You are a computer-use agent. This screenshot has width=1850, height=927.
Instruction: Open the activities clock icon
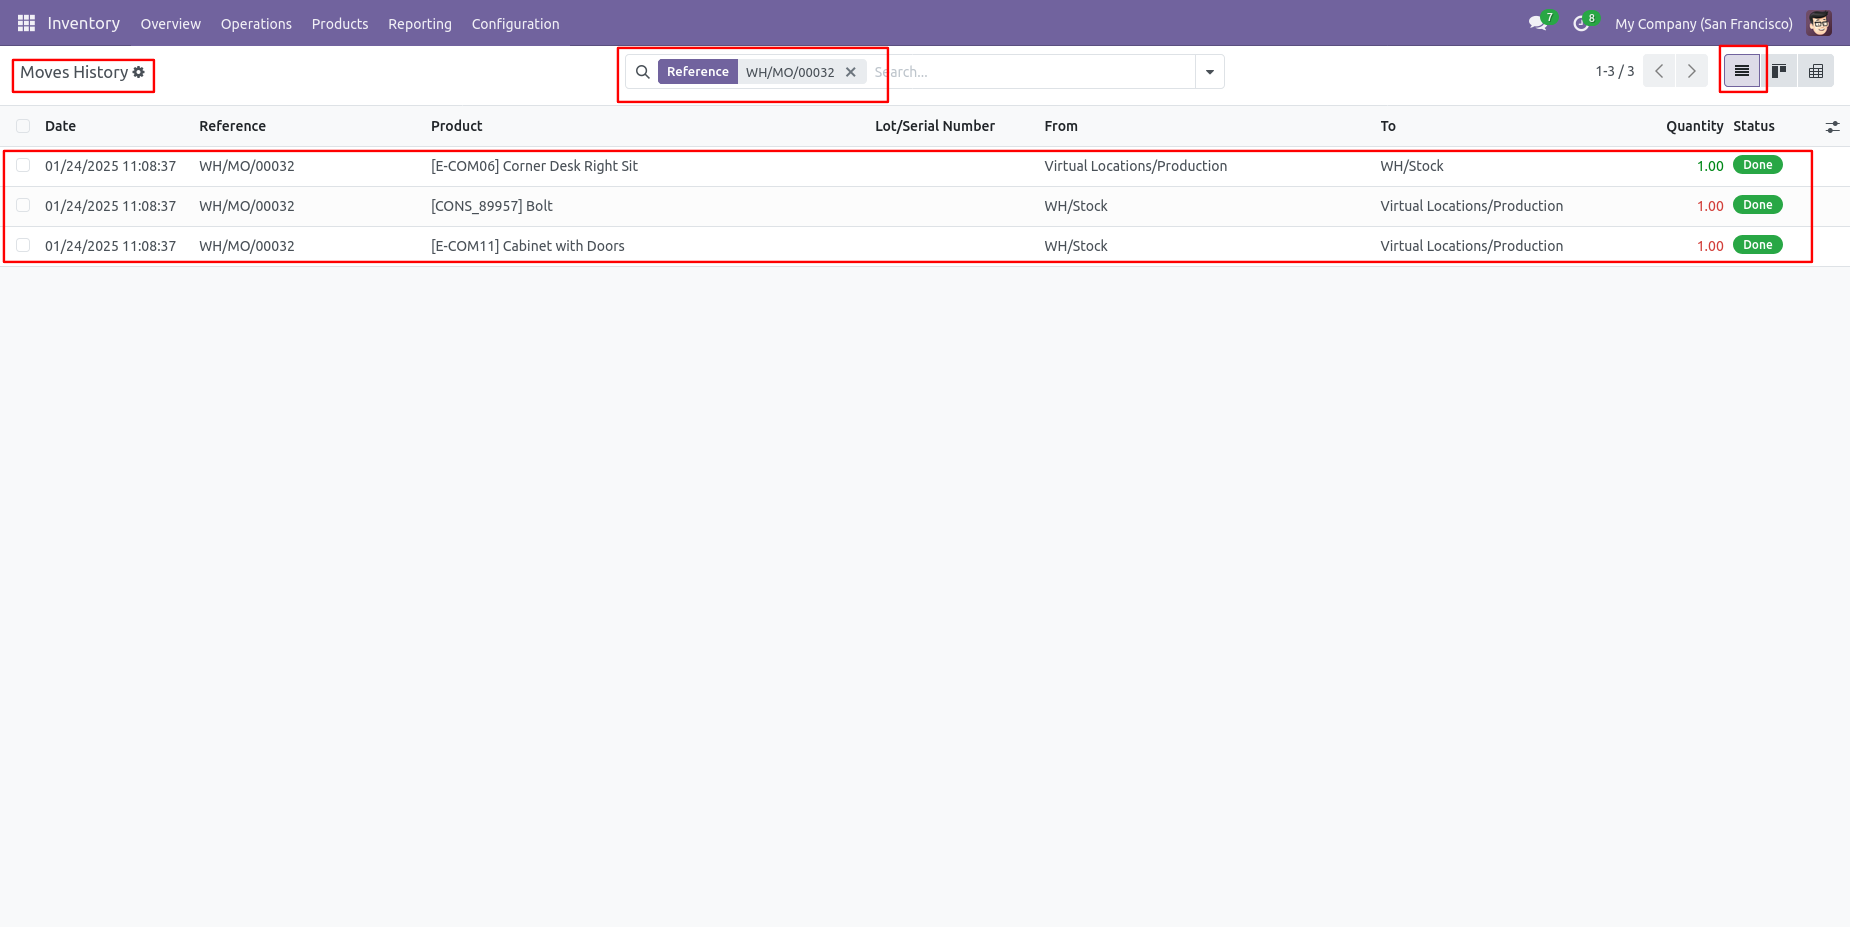coord(1582,23)
